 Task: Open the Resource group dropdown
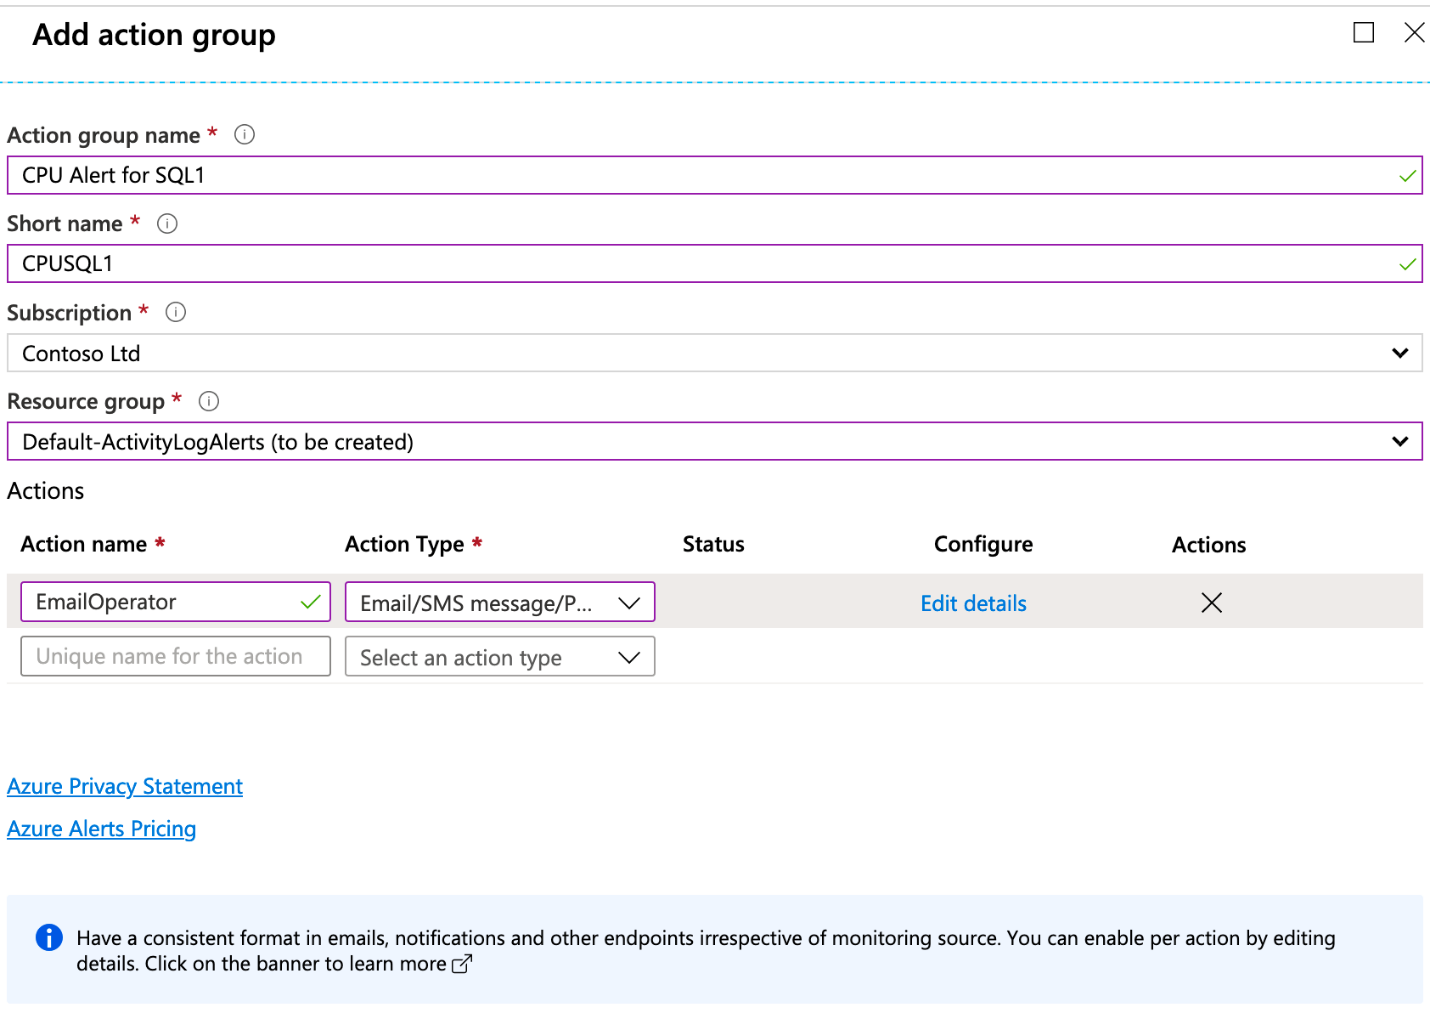click(714, 442)
